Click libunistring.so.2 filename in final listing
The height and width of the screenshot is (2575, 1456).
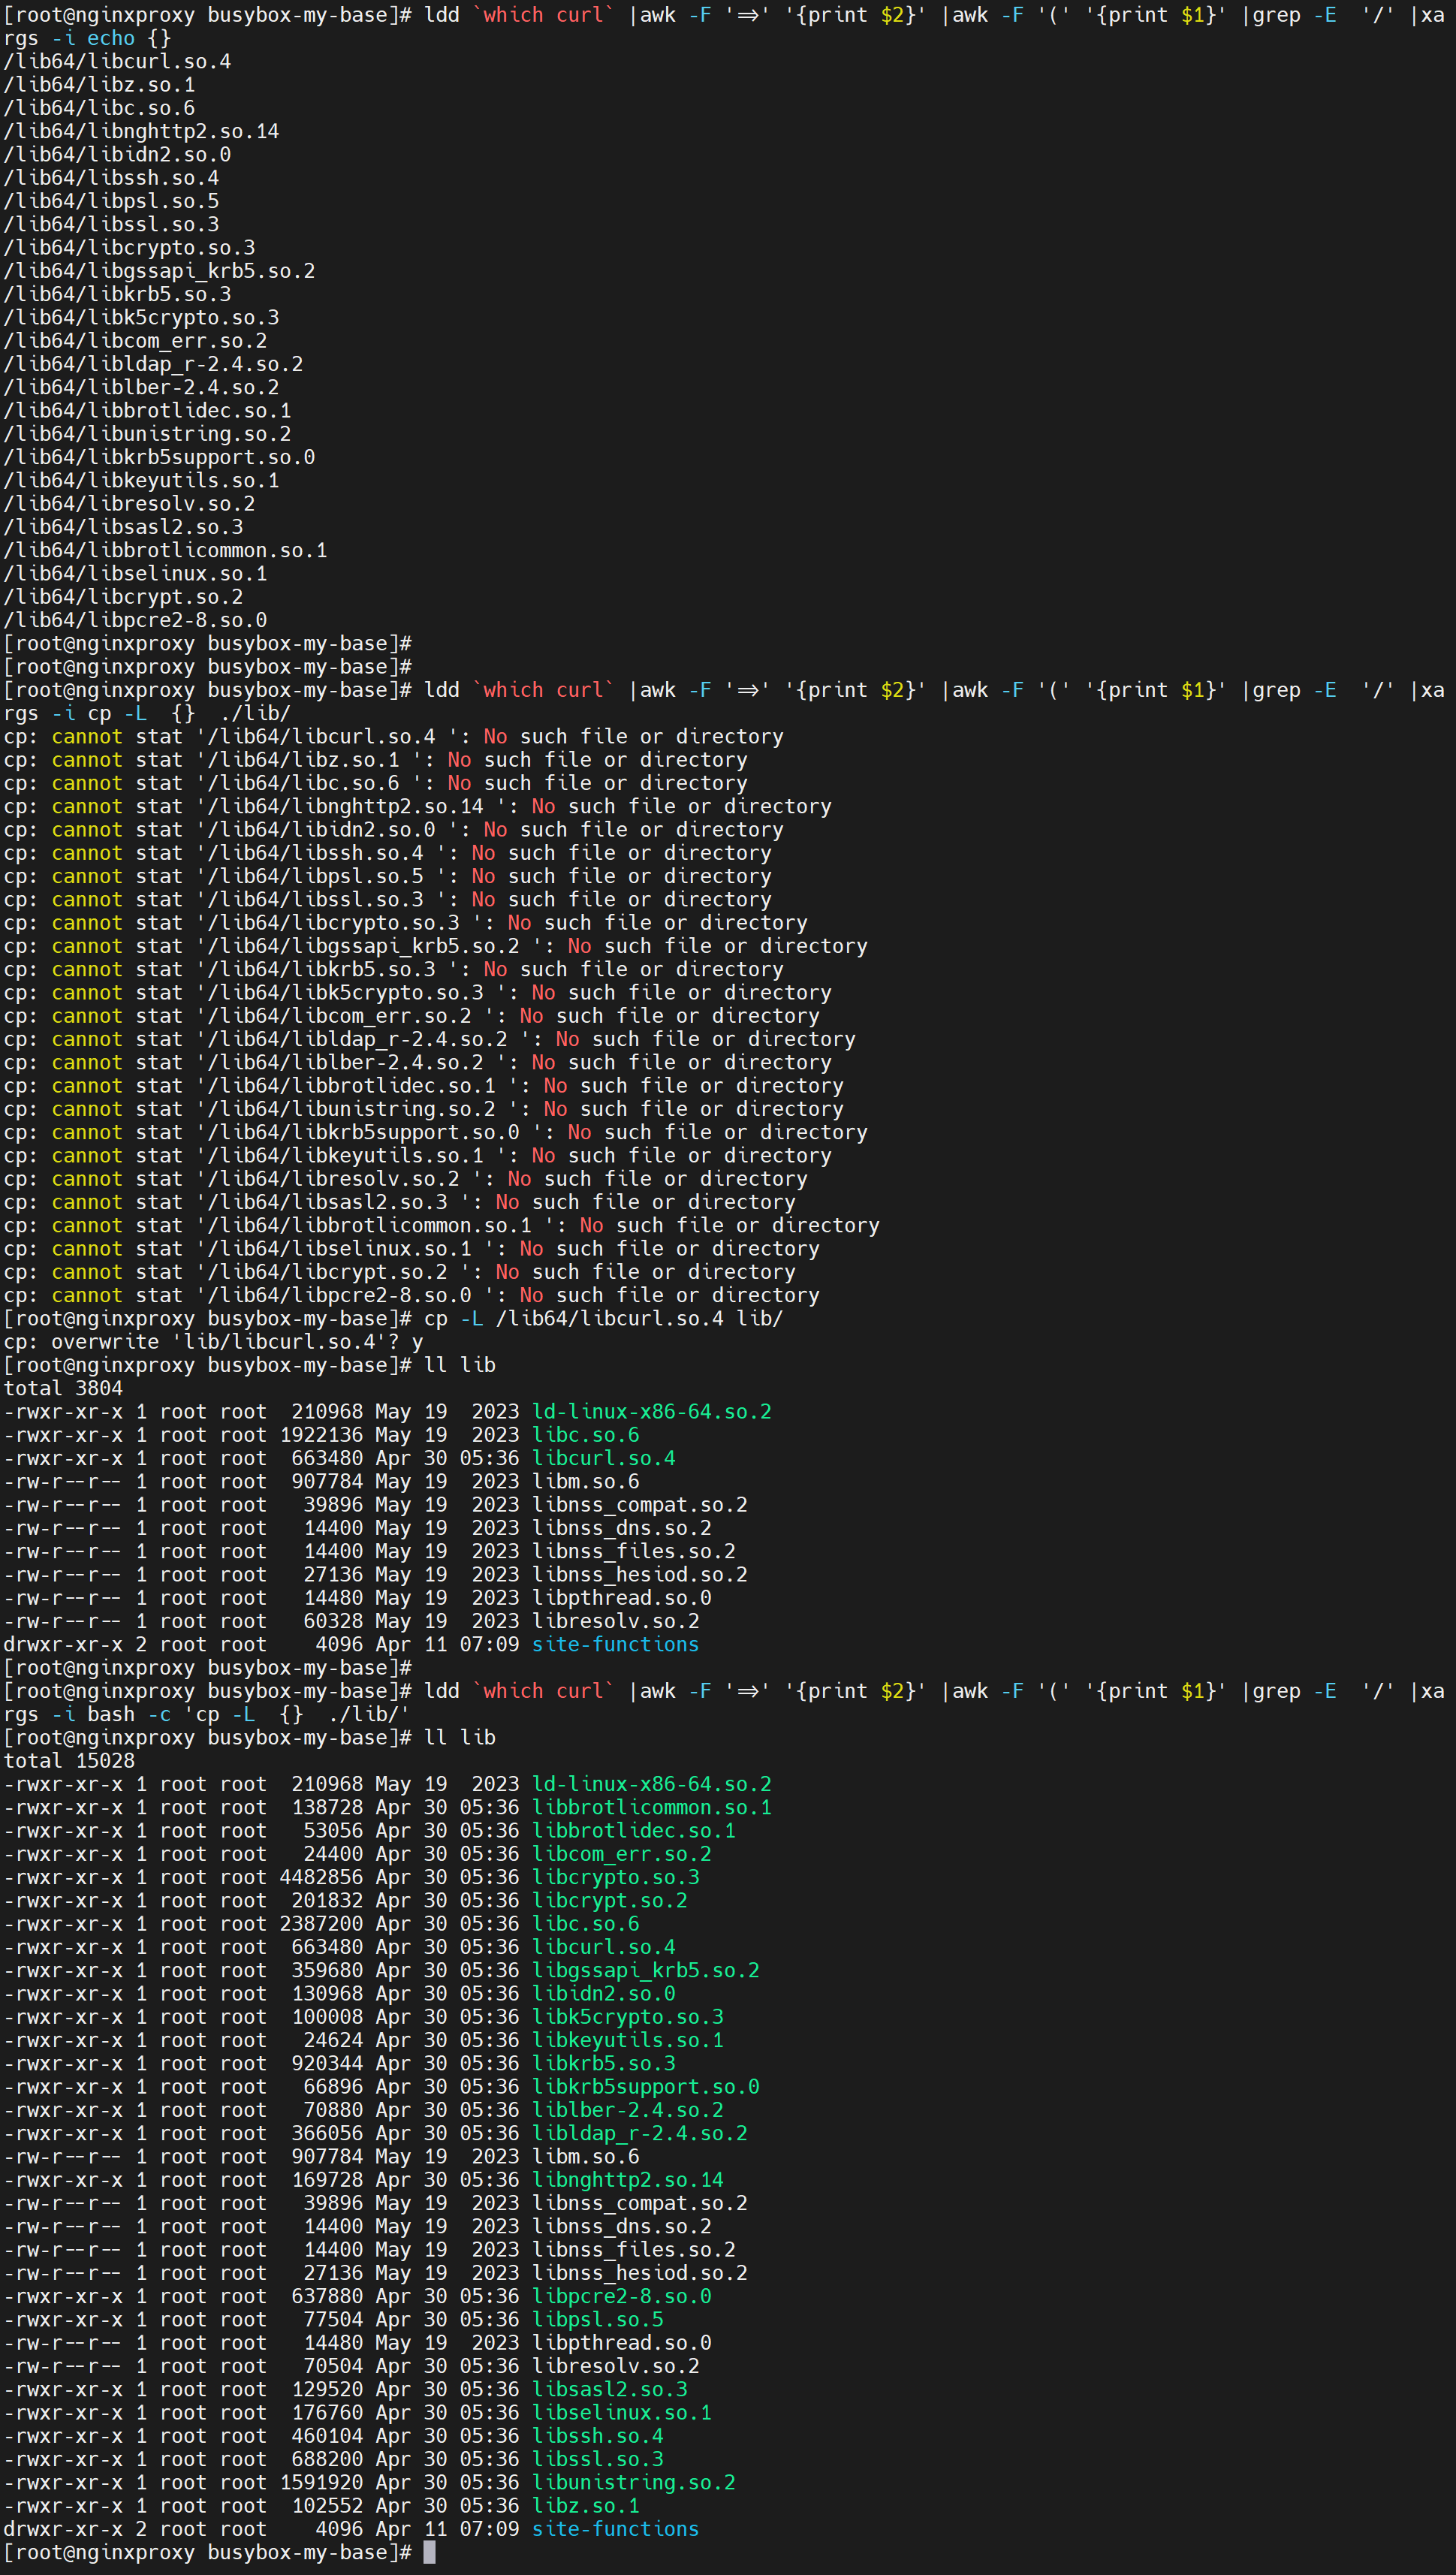pyautogui.click(x=633, y=2482)
